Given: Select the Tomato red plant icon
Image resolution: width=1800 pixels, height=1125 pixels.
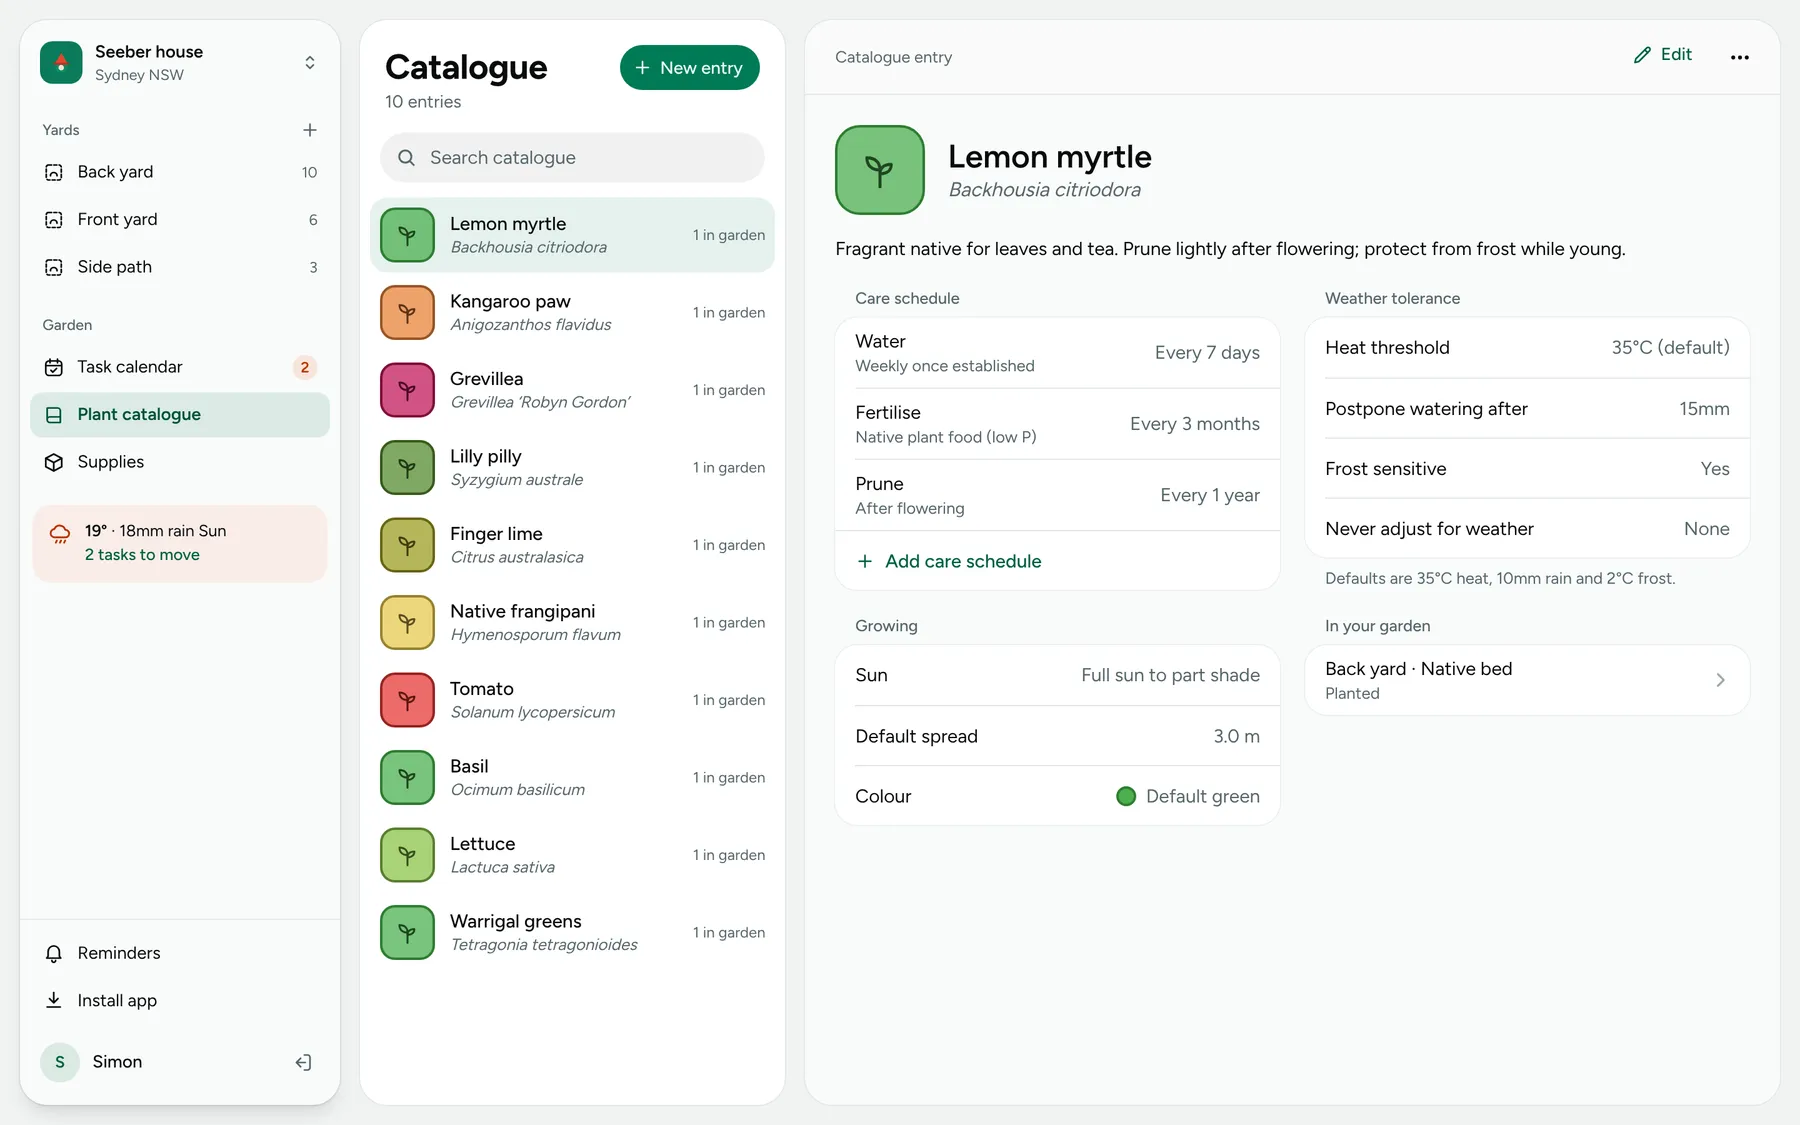Looking at the screenshot, I should 407,700.
